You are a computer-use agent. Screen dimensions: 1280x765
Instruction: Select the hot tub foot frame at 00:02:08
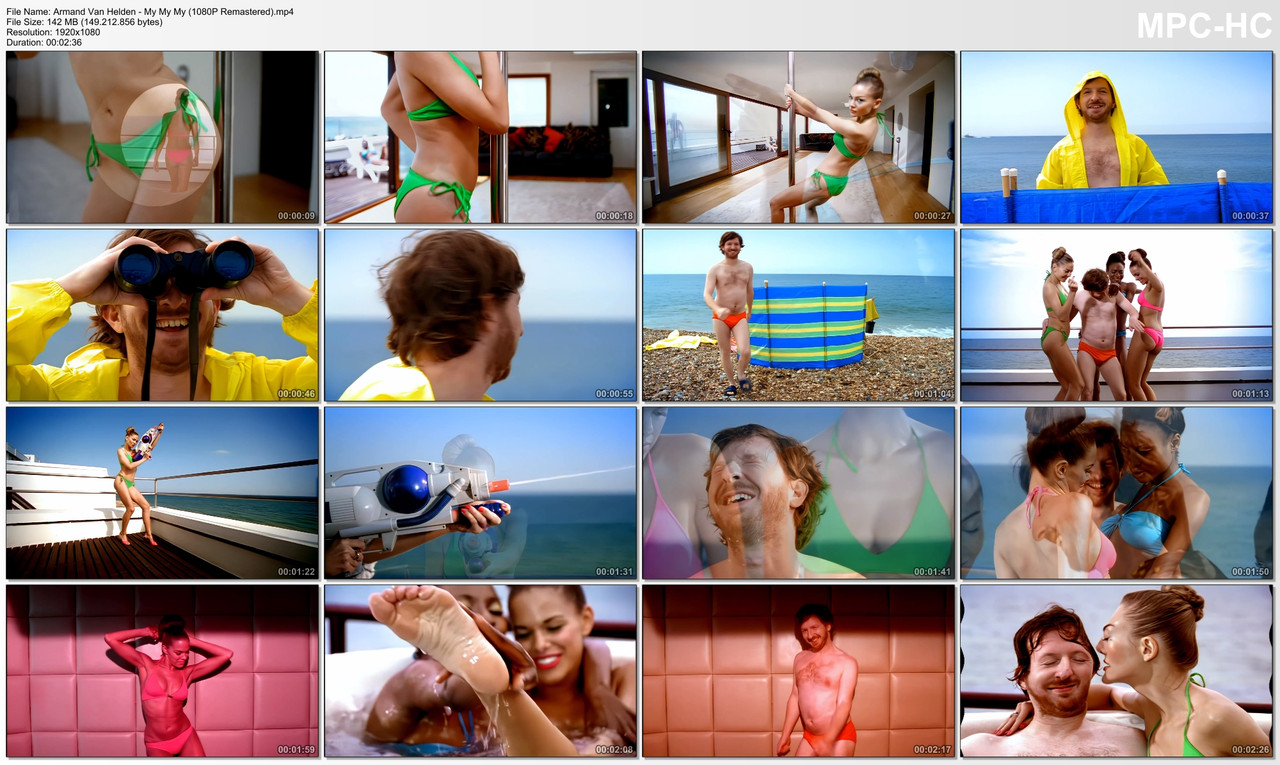point(480,671)
